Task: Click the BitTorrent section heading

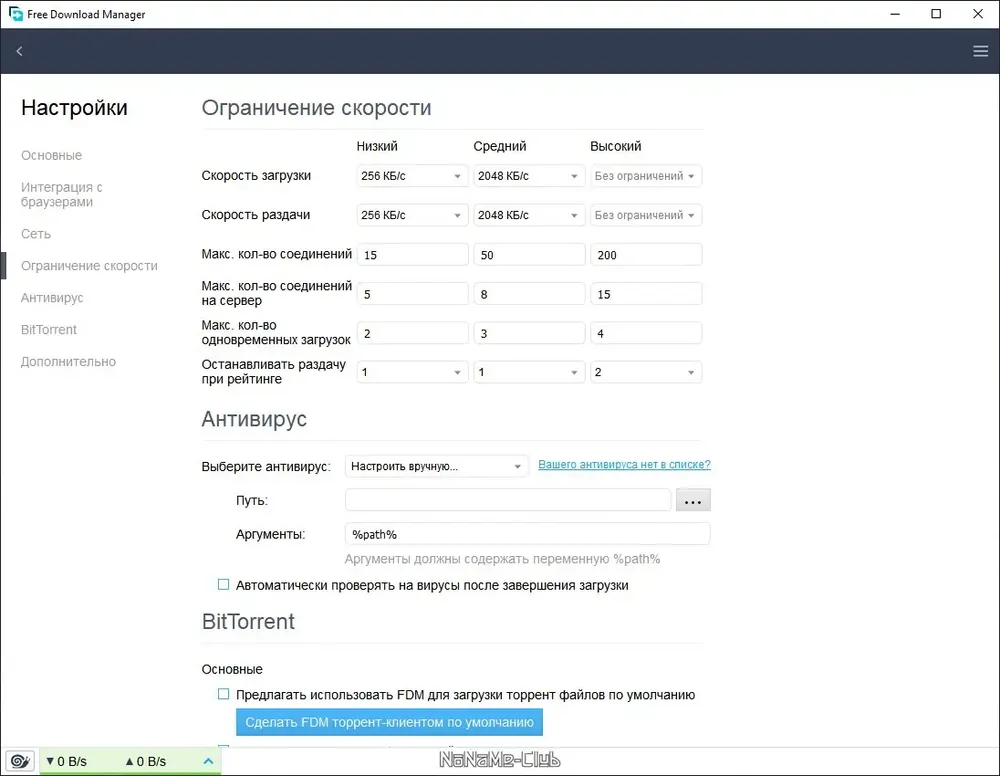Action: point(248,622)
